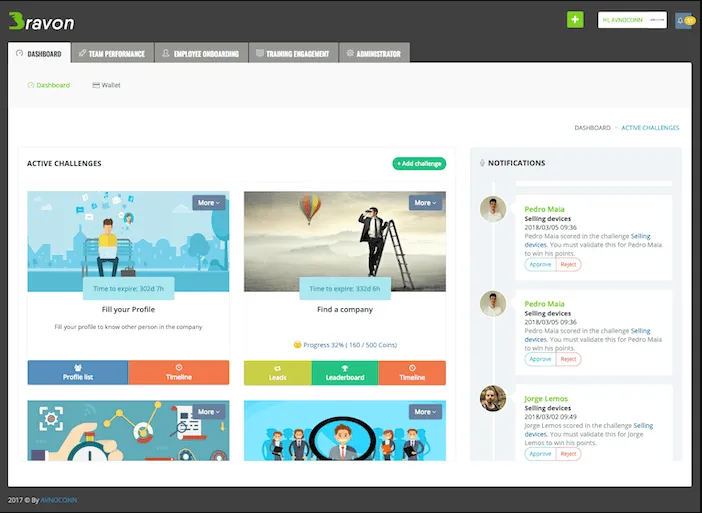
Task: Open Leaderboard on Find a company card
Action: click(x=345, y=373)
